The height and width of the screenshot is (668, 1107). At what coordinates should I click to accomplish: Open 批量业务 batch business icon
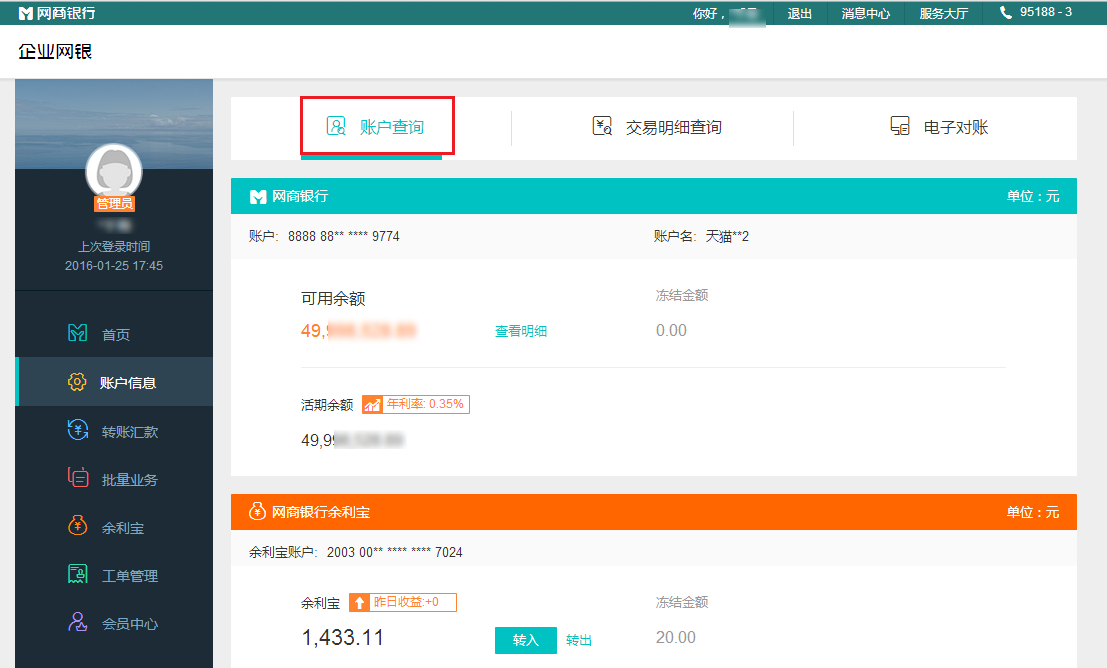pos(76,478)
